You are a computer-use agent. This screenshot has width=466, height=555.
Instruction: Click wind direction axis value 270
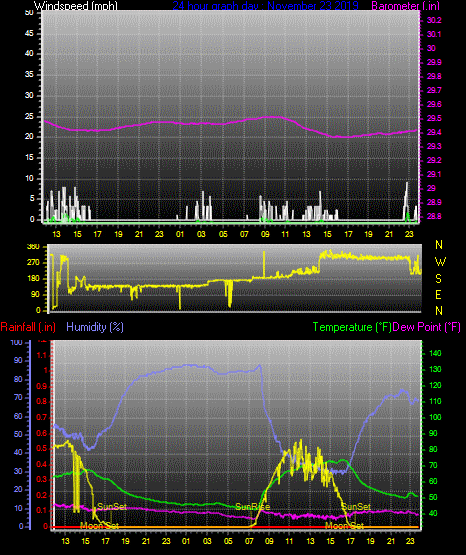coord(33,263)
